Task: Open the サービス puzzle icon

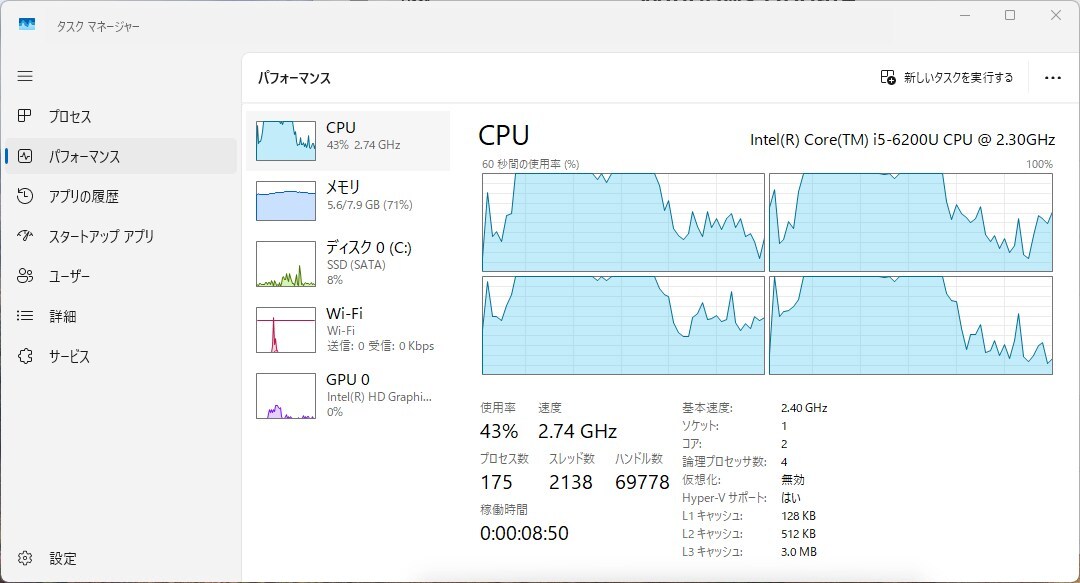Action: tap(25, 356)
